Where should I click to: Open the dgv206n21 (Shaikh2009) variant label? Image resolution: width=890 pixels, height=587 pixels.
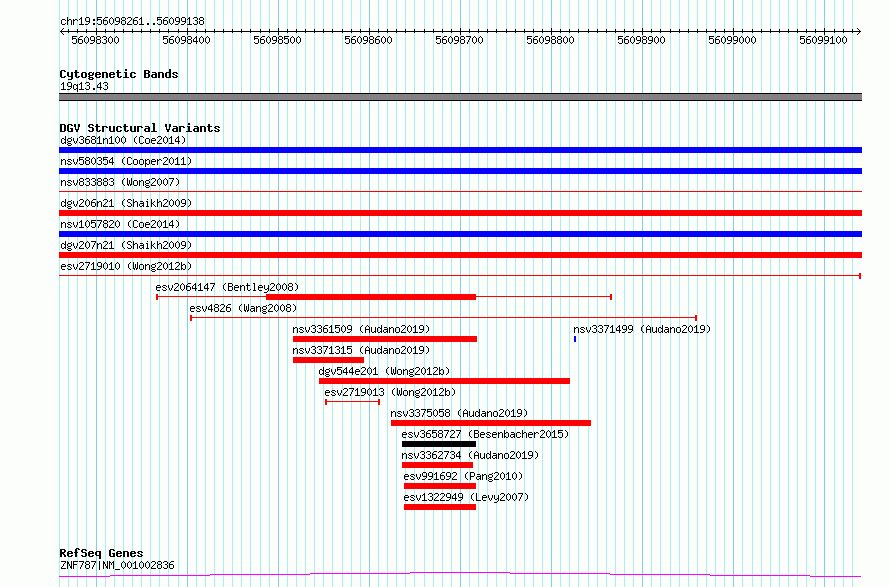click(126, 203)
